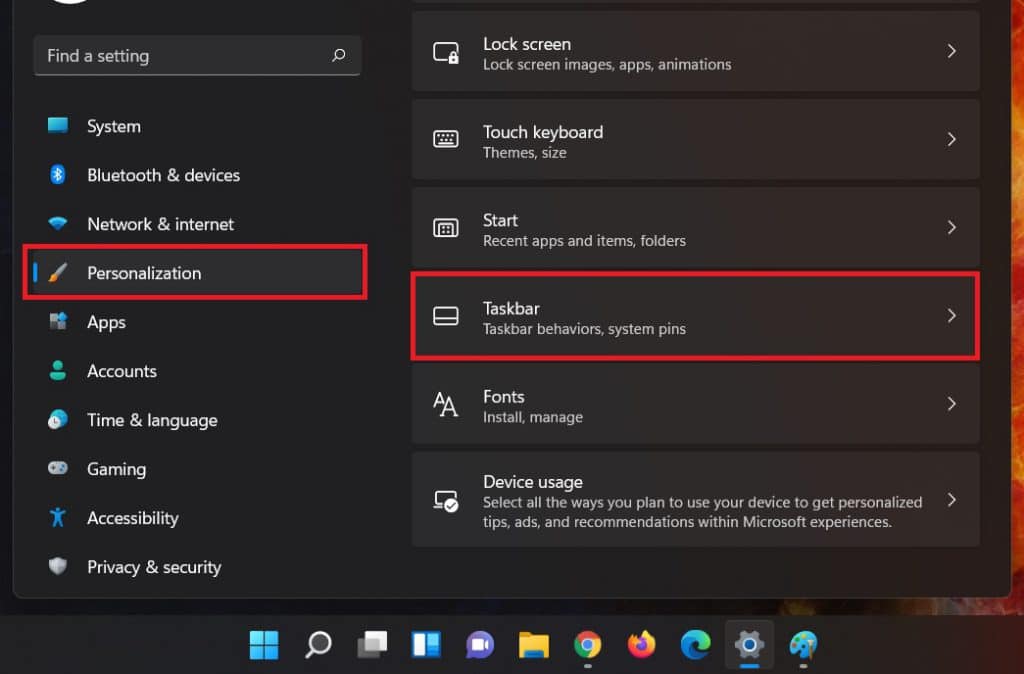Expand Lock screen chevron arrow

tap(952, 51)
